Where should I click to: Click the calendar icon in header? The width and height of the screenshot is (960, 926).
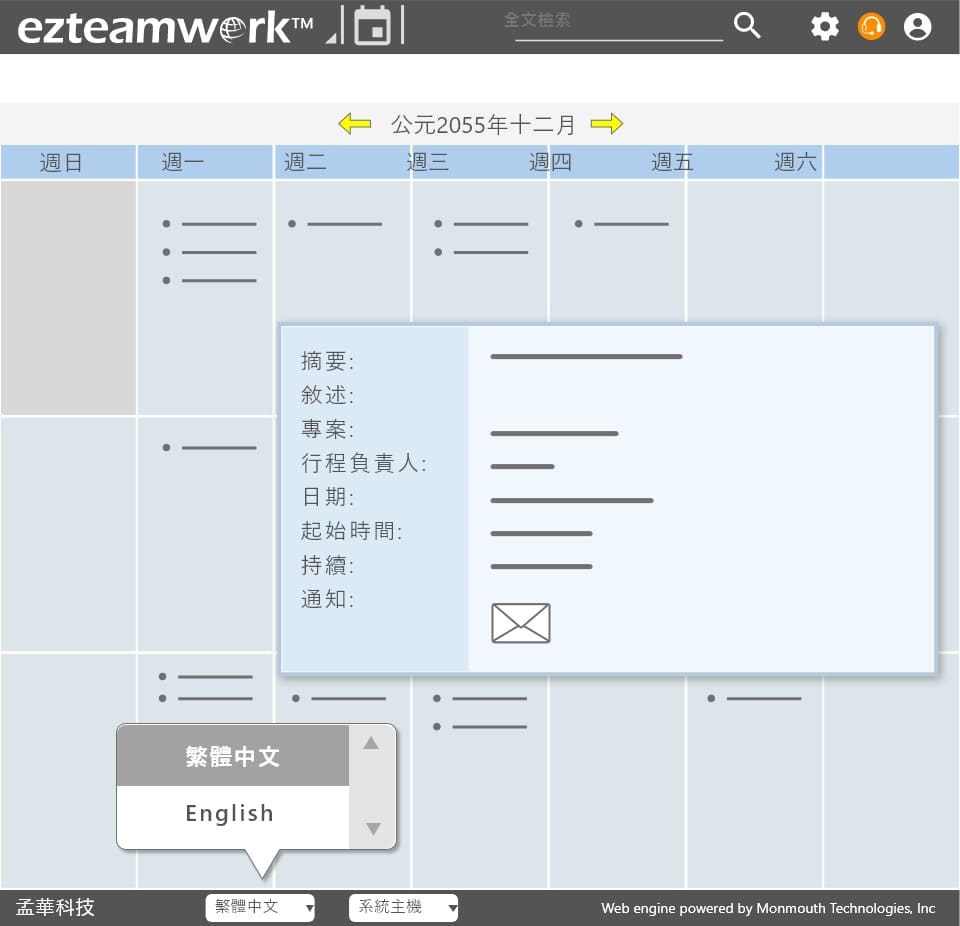372,26
